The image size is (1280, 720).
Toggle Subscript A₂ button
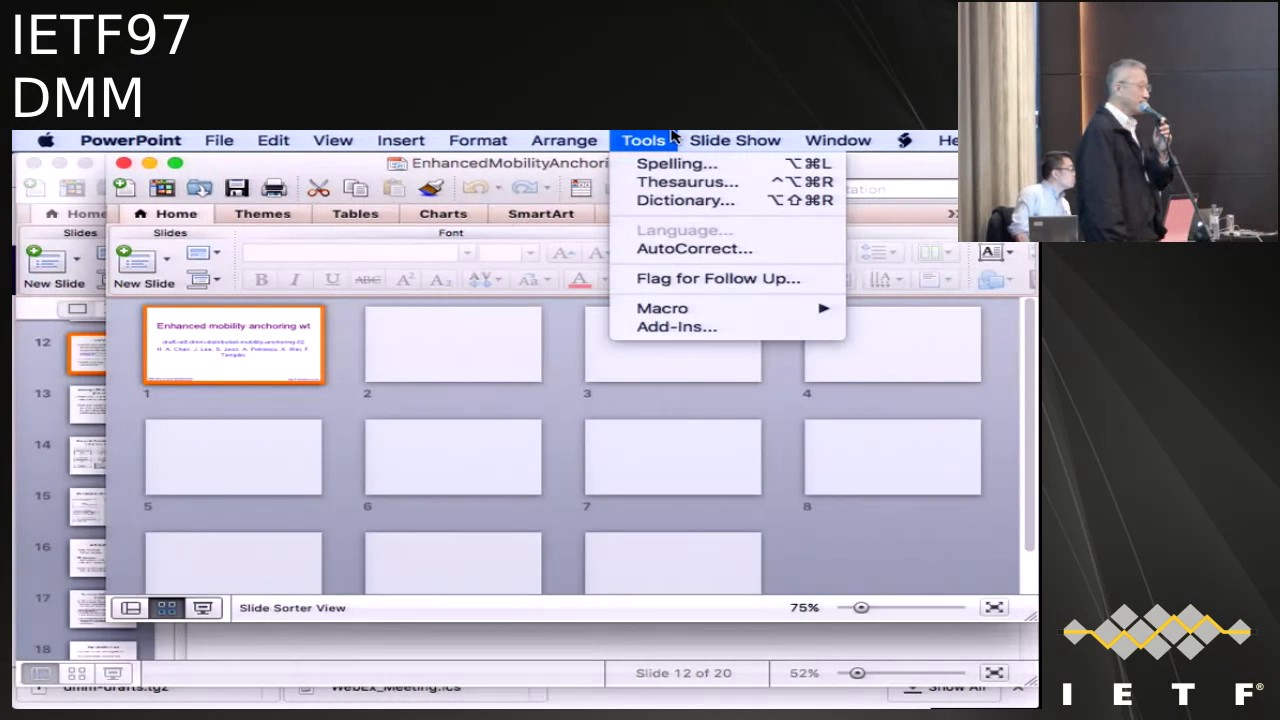440,280
